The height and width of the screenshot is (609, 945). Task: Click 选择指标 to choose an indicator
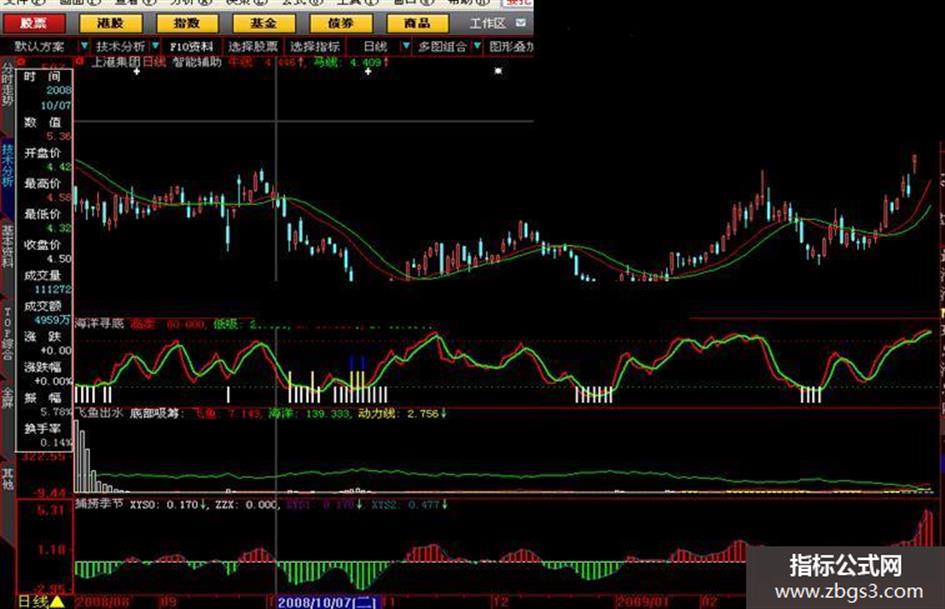tap(315, 46)
